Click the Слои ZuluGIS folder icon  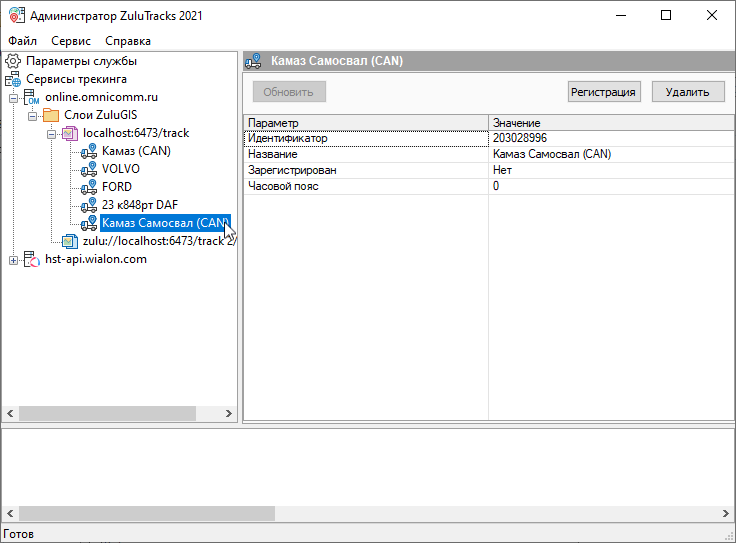click(x=51, y=115)
